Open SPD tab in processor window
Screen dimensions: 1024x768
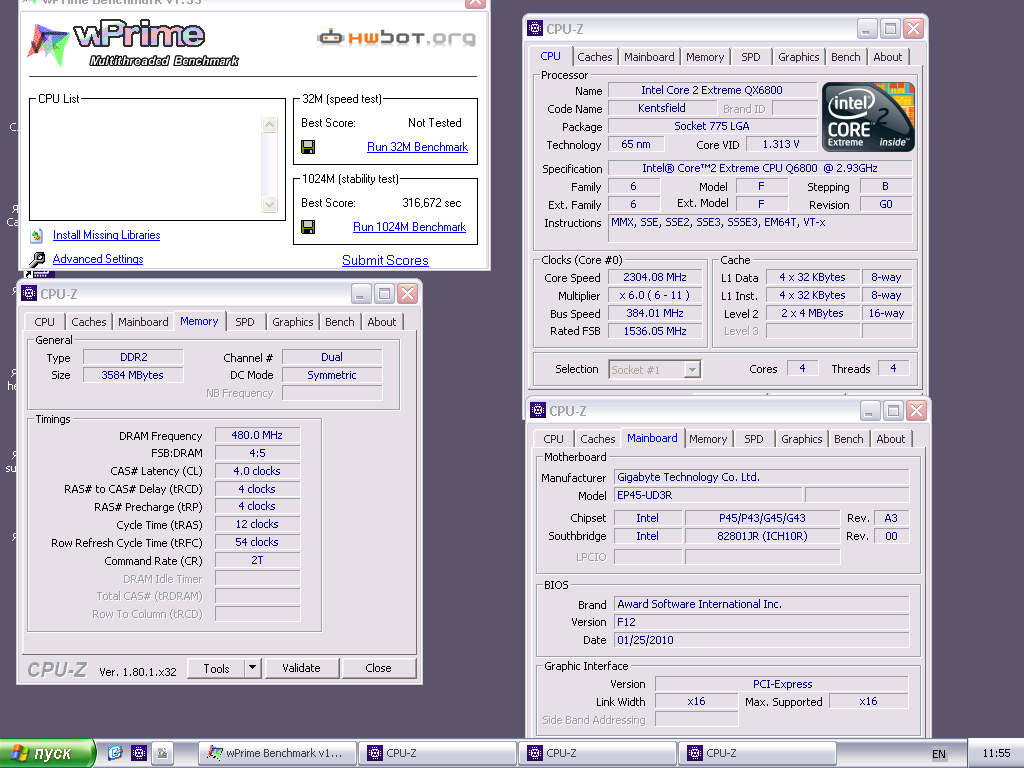[751, 57]
